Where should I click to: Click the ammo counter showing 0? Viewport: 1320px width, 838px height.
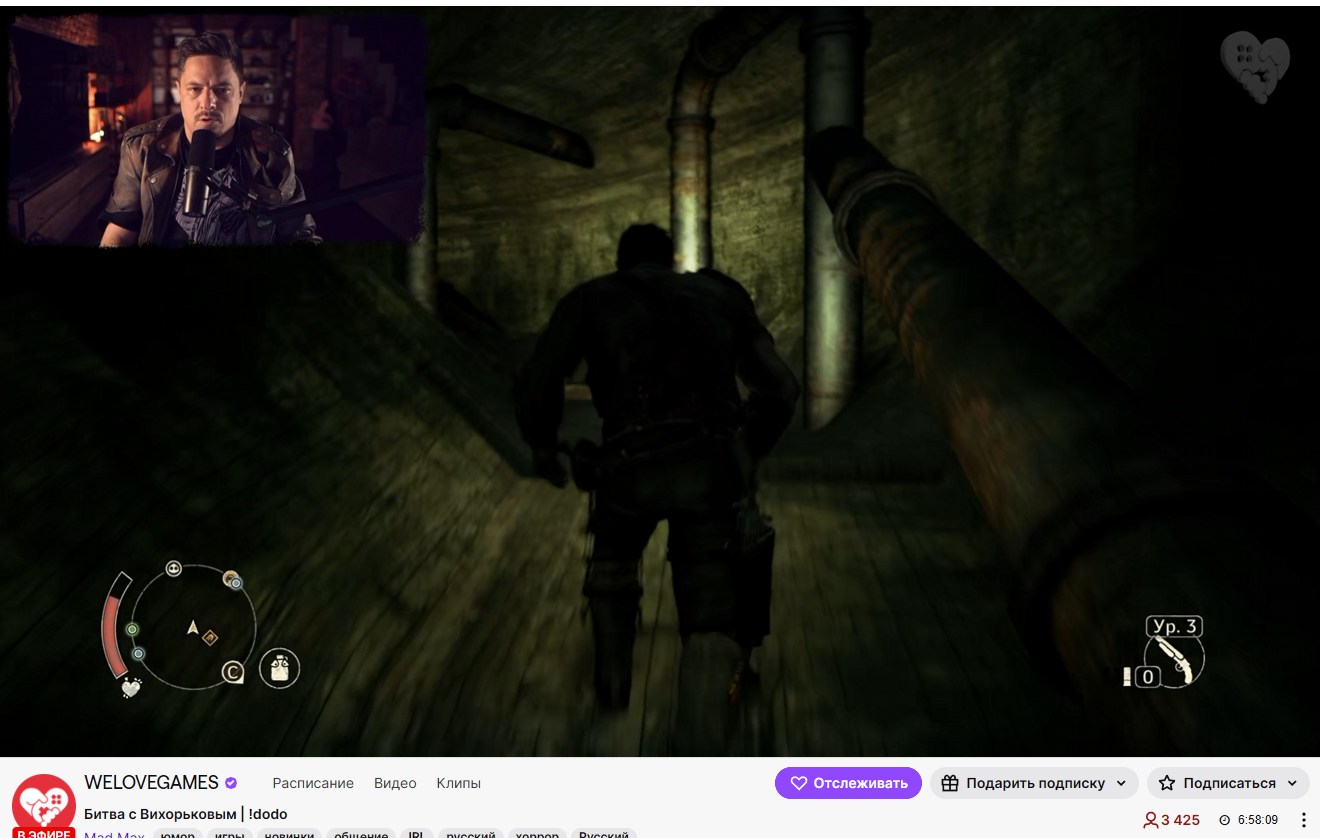[1148, 677]
